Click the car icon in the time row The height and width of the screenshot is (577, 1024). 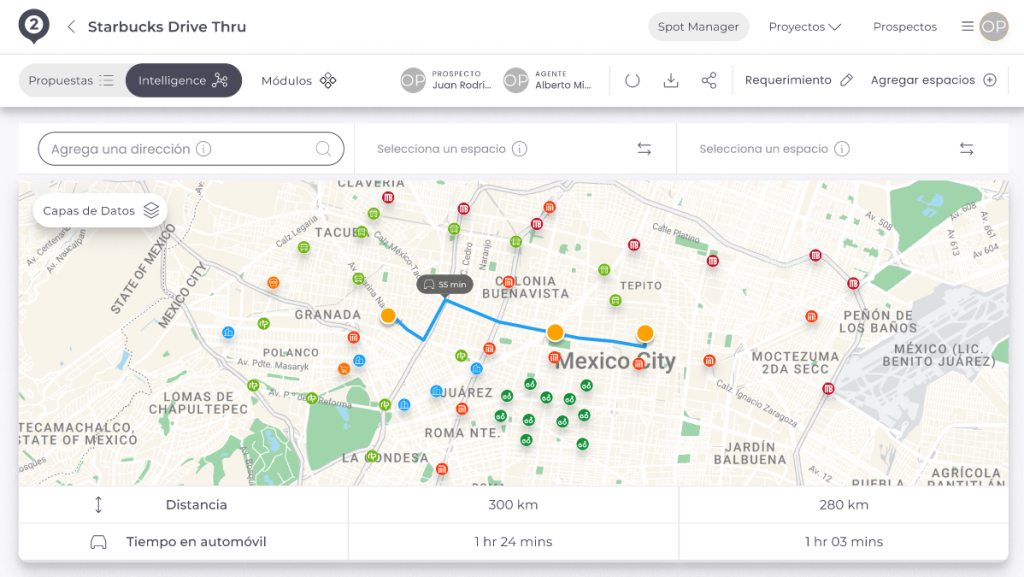[99, 542]
